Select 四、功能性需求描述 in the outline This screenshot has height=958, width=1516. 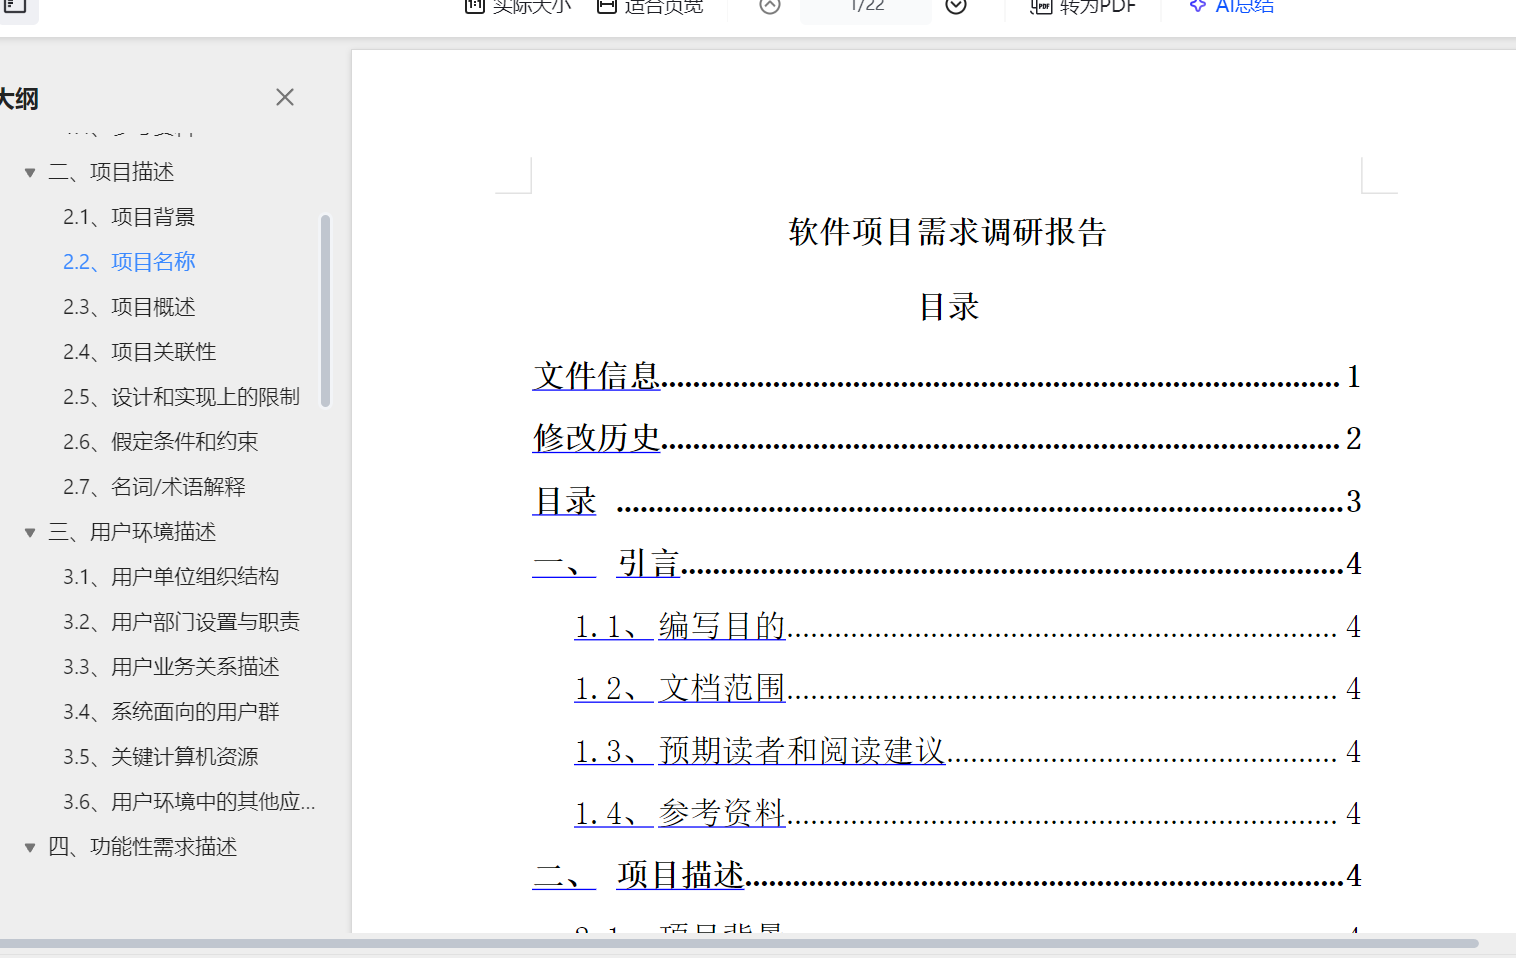coord(143,847)
